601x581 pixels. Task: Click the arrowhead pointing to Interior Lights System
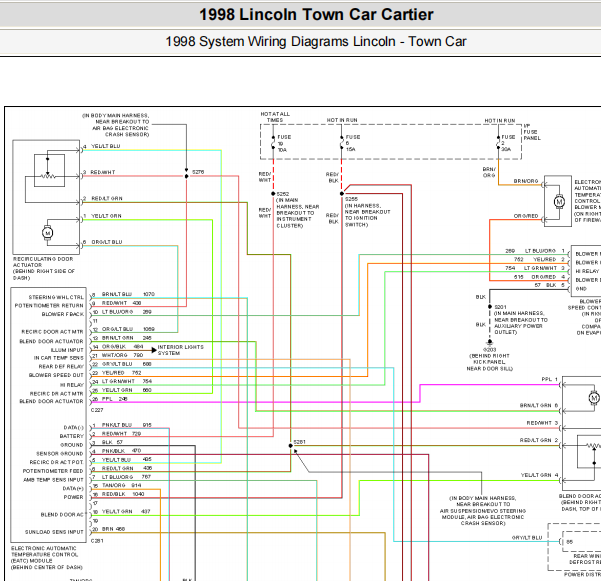154,350
